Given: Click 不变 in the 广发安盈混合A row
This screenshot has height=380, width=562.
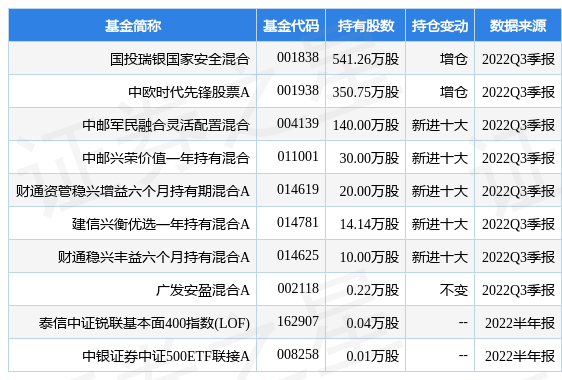Looking at the screenshot, I should coord(454,290).
